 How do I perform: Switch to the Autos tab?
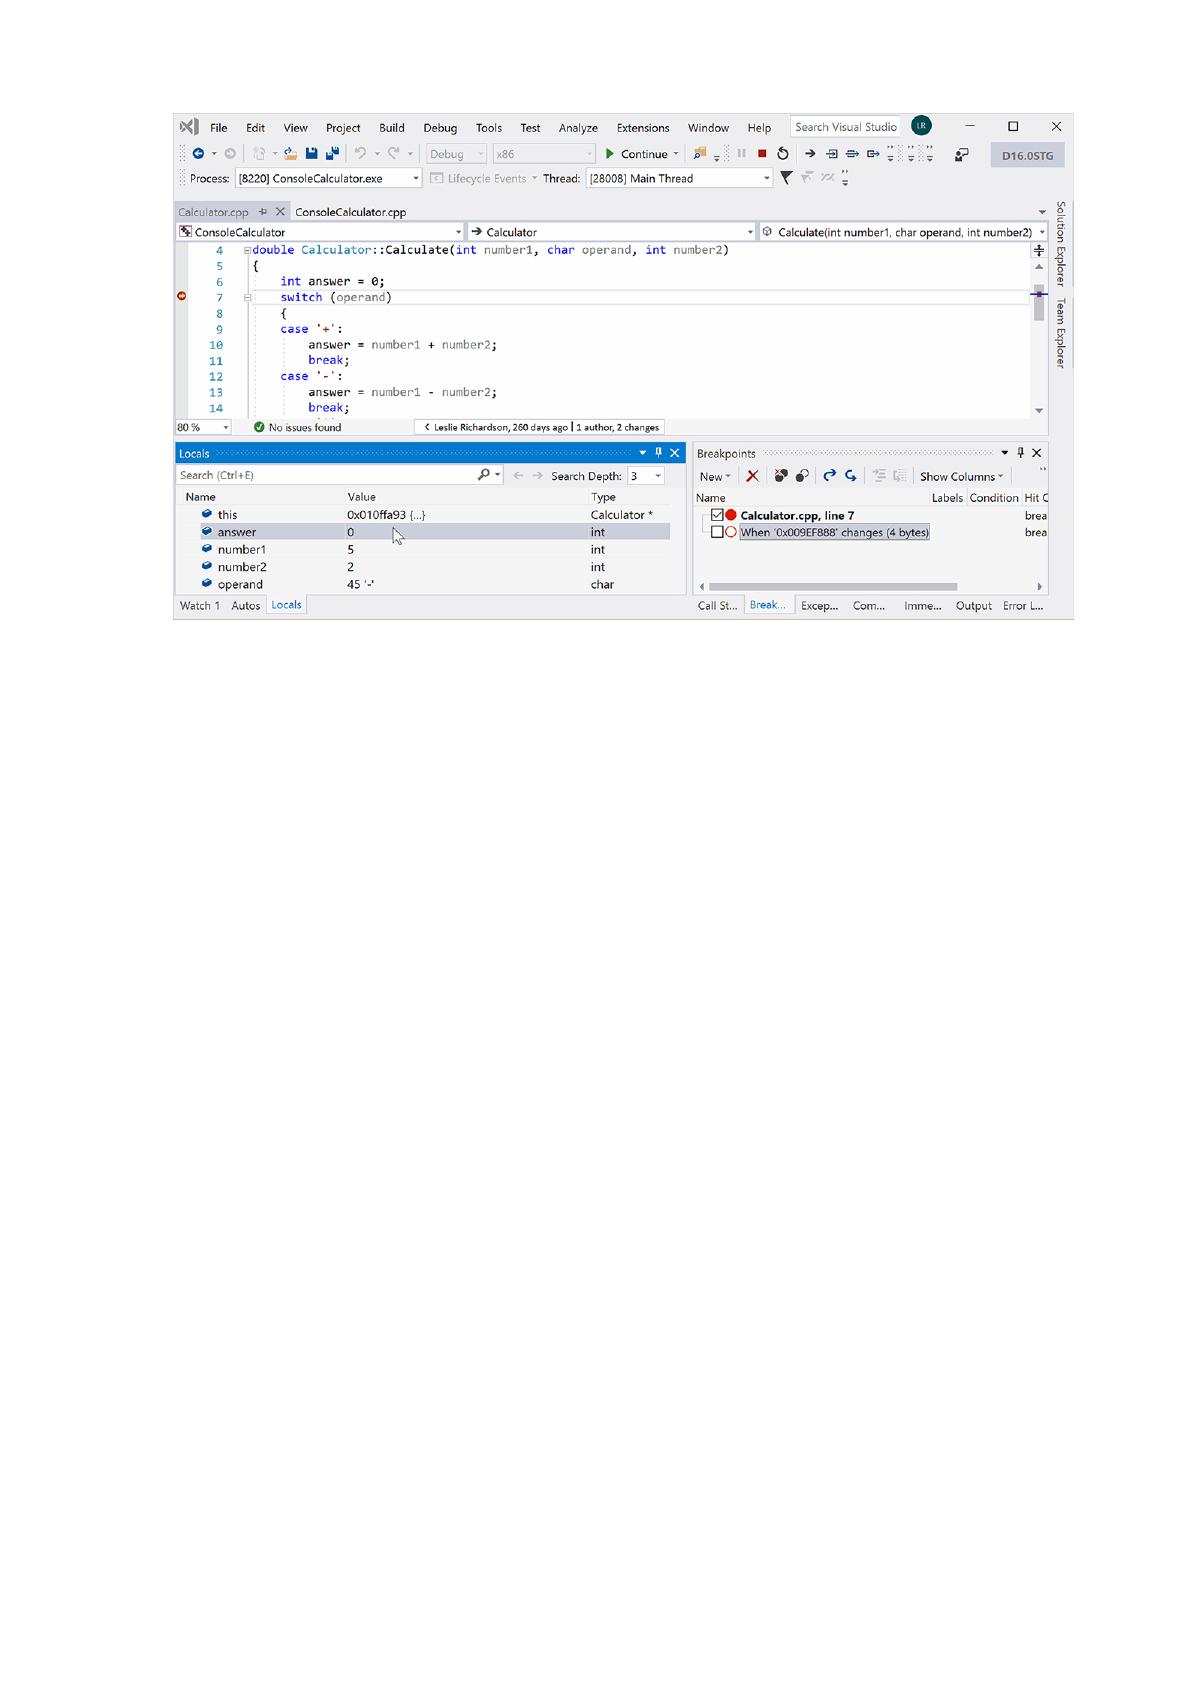(x=245, y=606)
